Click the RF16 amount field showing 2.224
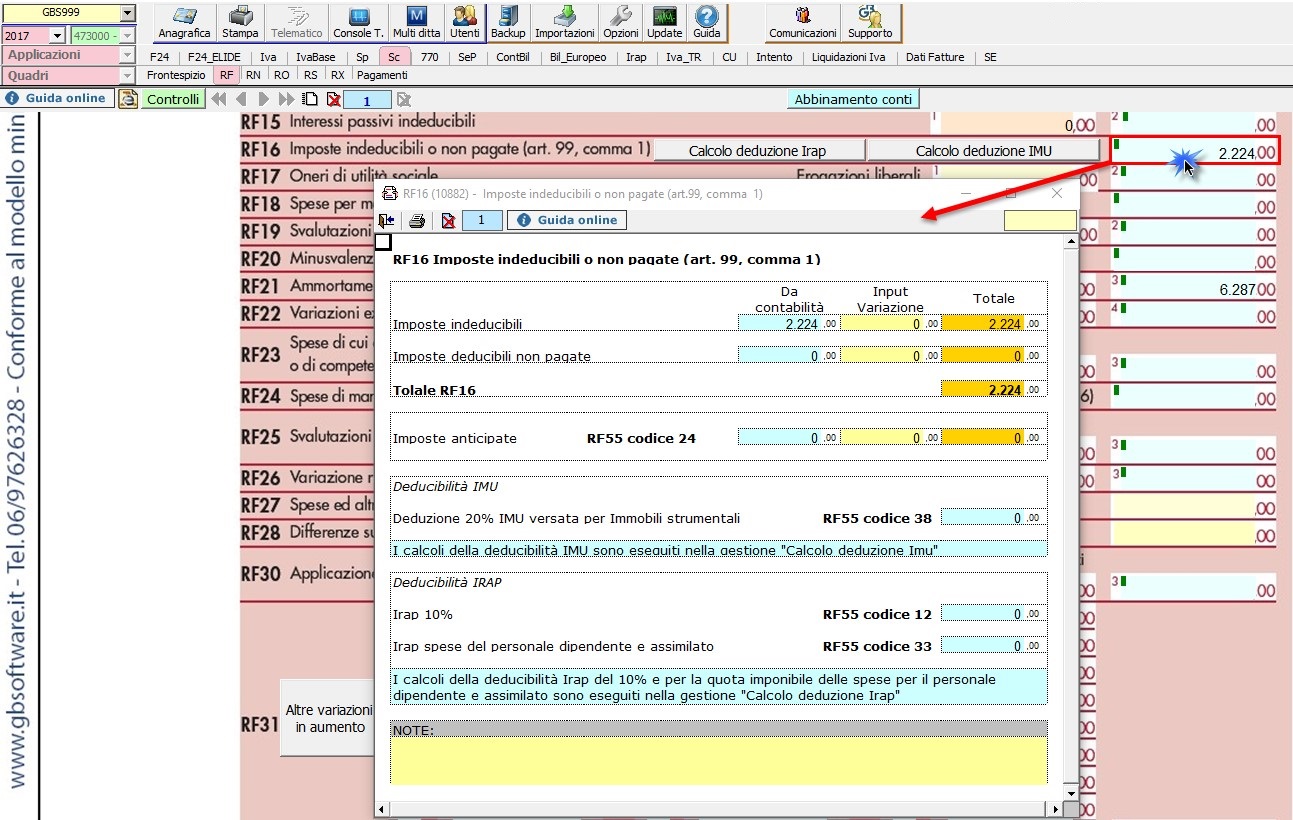 point(1194,152)
